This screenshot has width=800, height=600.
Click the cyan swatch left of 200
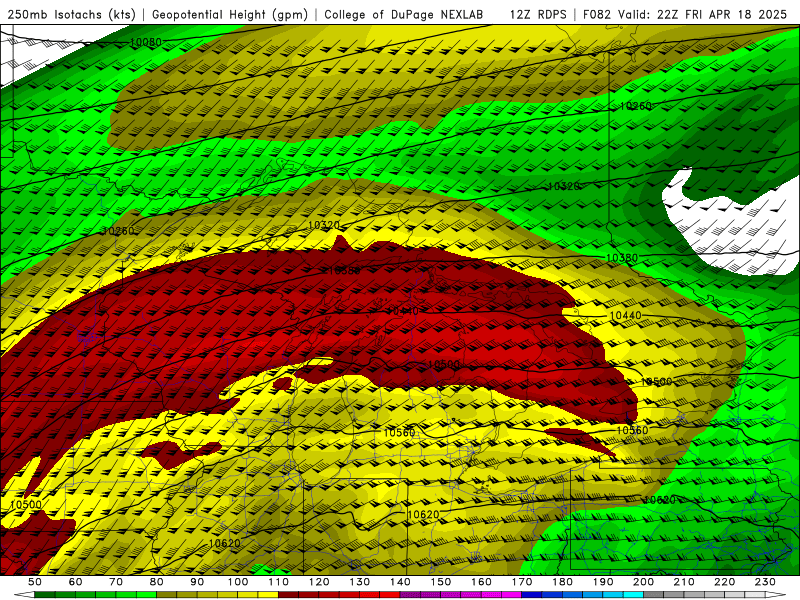pos(633,594)
